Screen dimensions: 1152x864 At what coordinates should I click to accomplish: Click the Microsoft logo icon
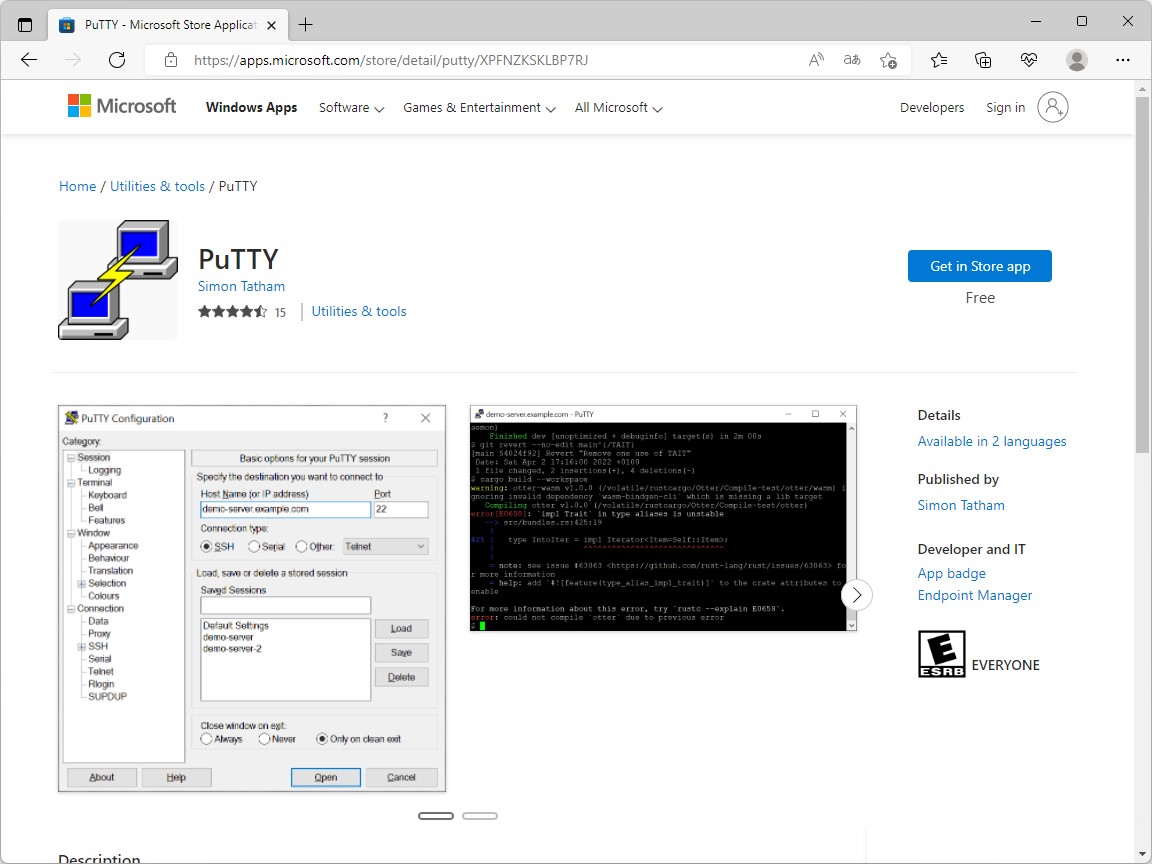[78, 105]
